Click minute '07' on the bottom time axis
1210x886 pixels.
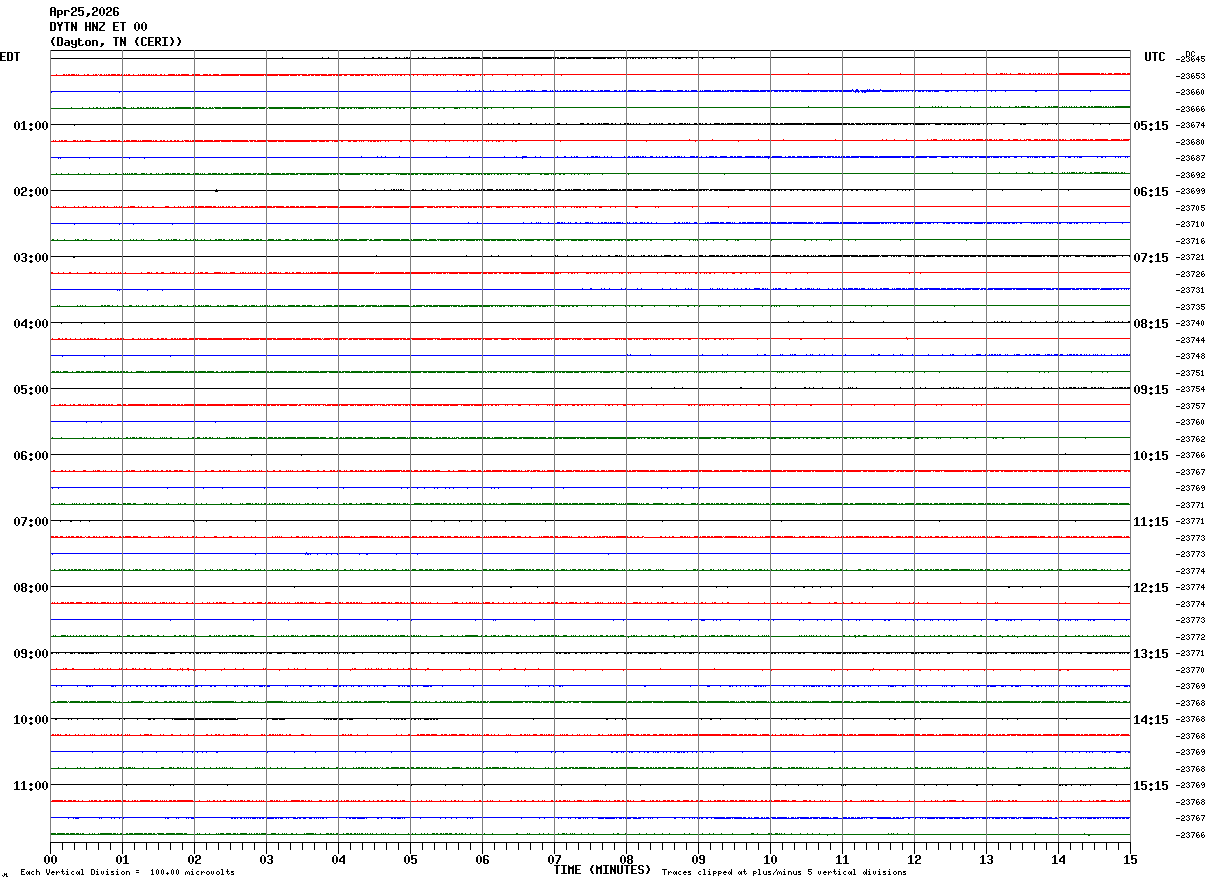tap(554, 859)
